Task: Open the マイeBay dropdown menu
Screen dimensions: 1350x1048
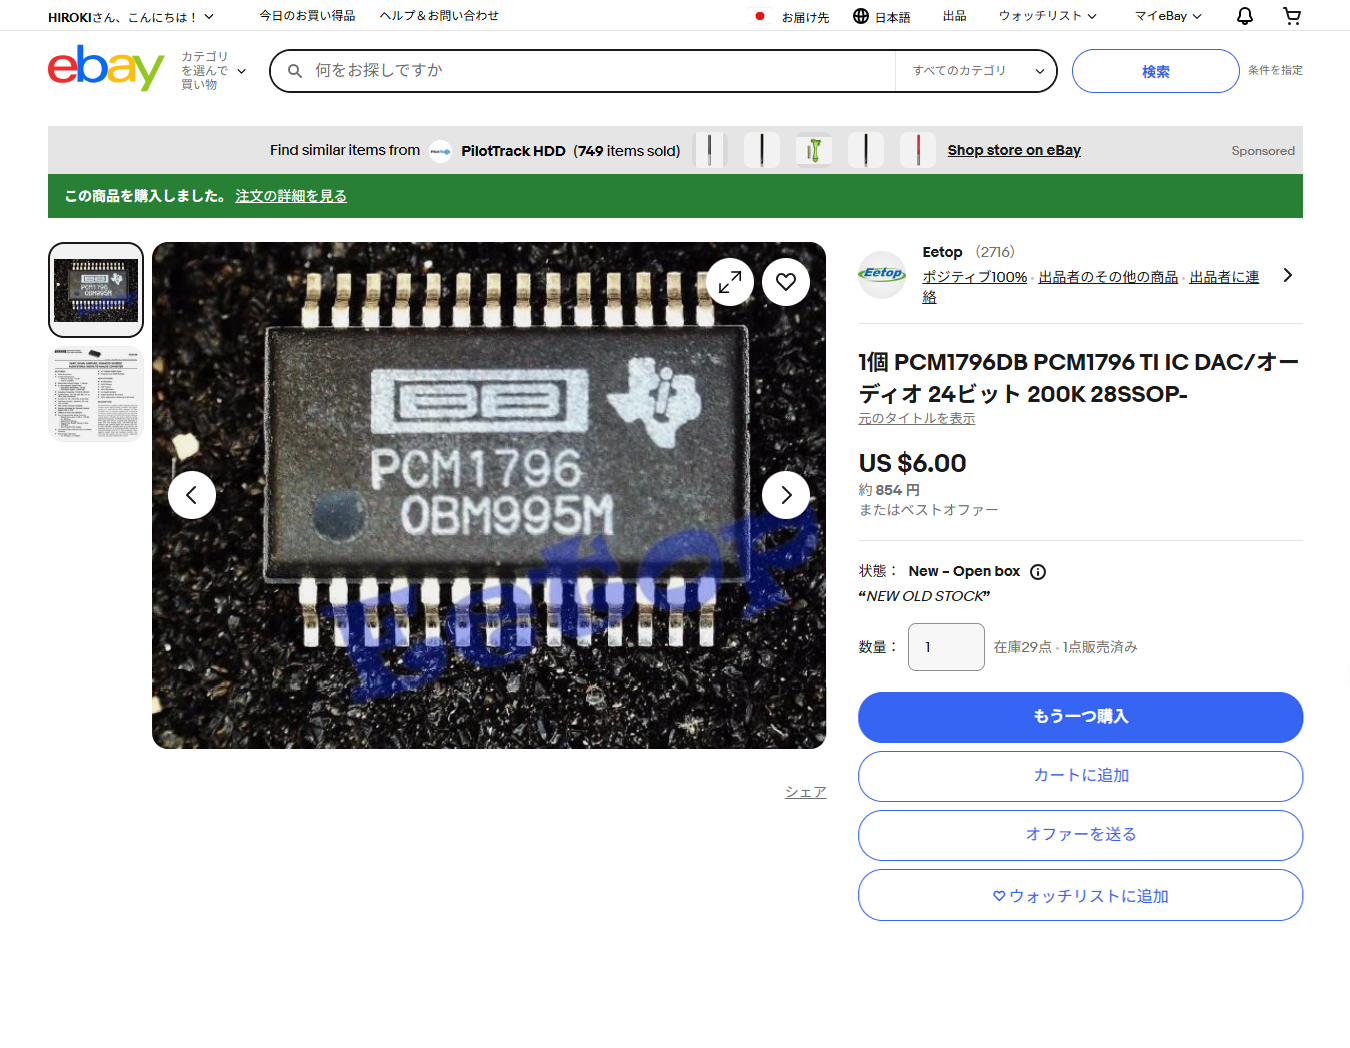Action: pyautogui.click(x=1167, y=16)
